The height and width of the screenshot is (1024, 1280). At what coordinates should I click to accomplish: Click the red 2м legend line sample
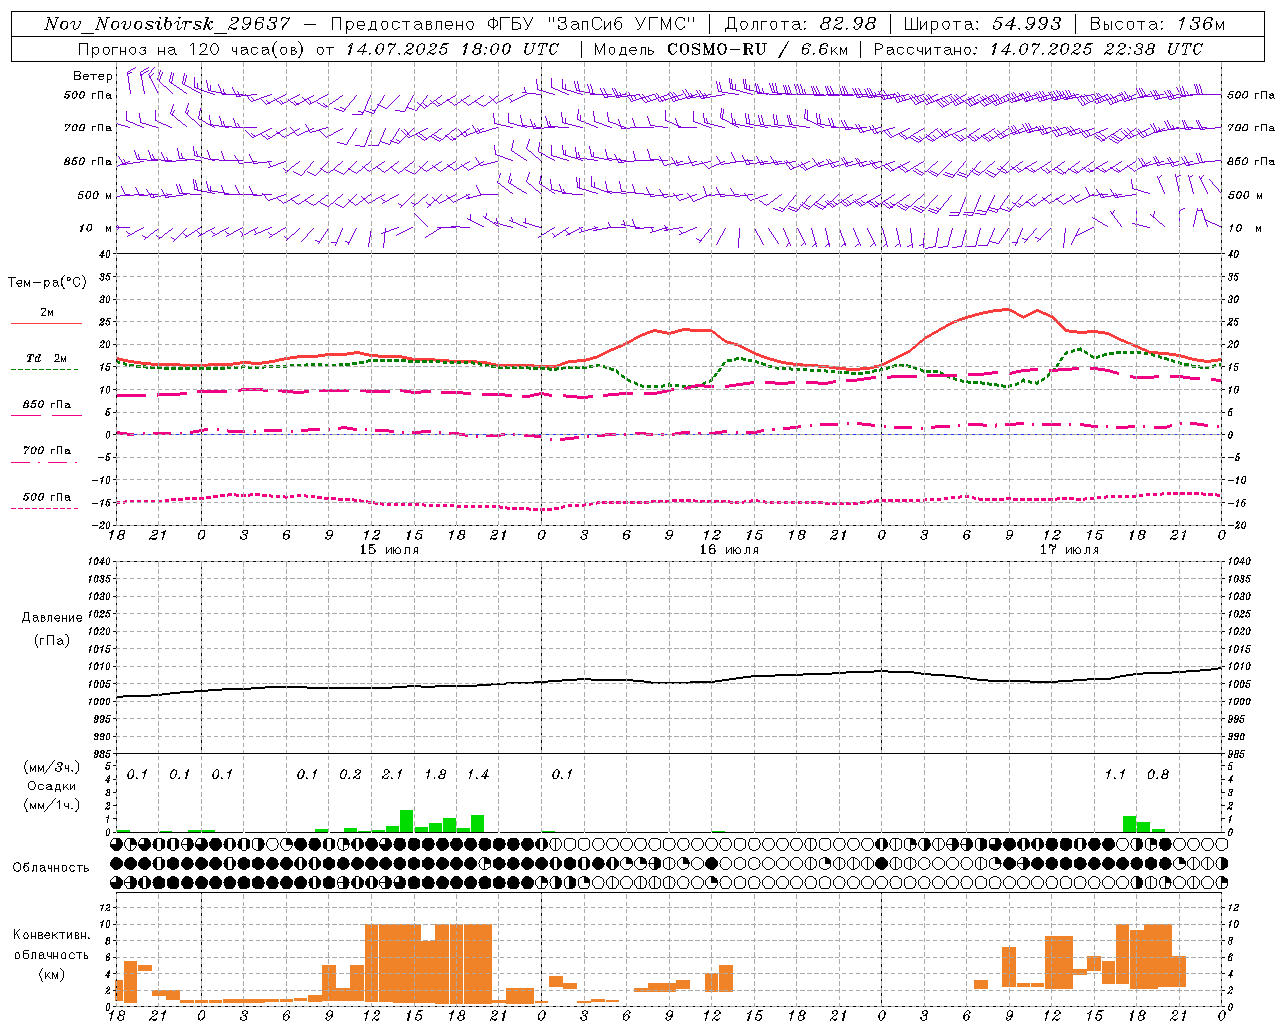[46, 323]
